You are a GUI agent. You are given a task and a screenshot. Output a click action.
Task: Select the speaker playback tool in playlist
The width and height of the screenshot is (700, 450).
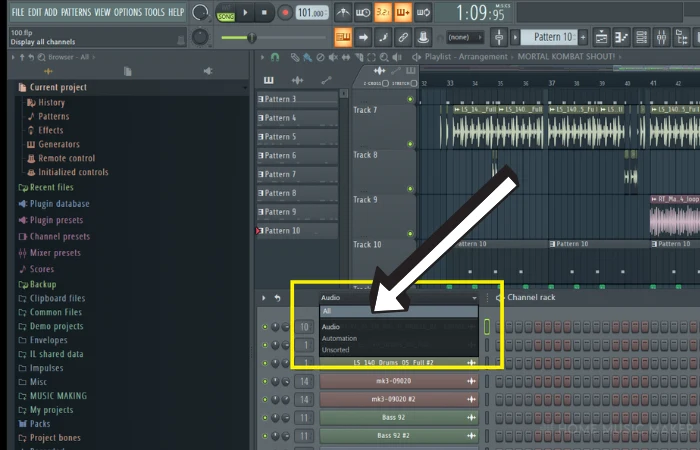(x=396, y=57)
